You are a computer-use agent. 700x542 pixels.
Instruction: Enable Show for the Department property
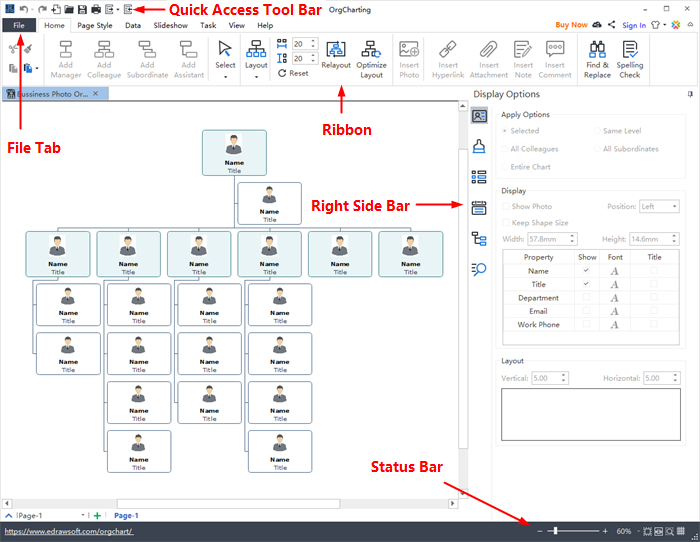586,297
